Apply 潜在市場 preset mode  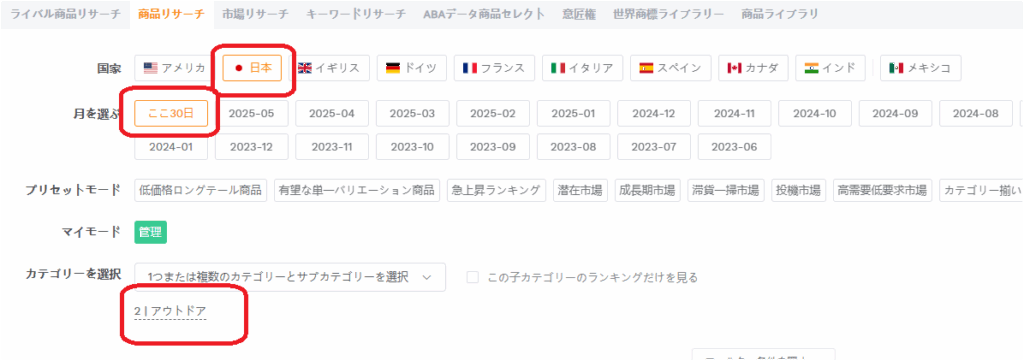tap(581, 191)
